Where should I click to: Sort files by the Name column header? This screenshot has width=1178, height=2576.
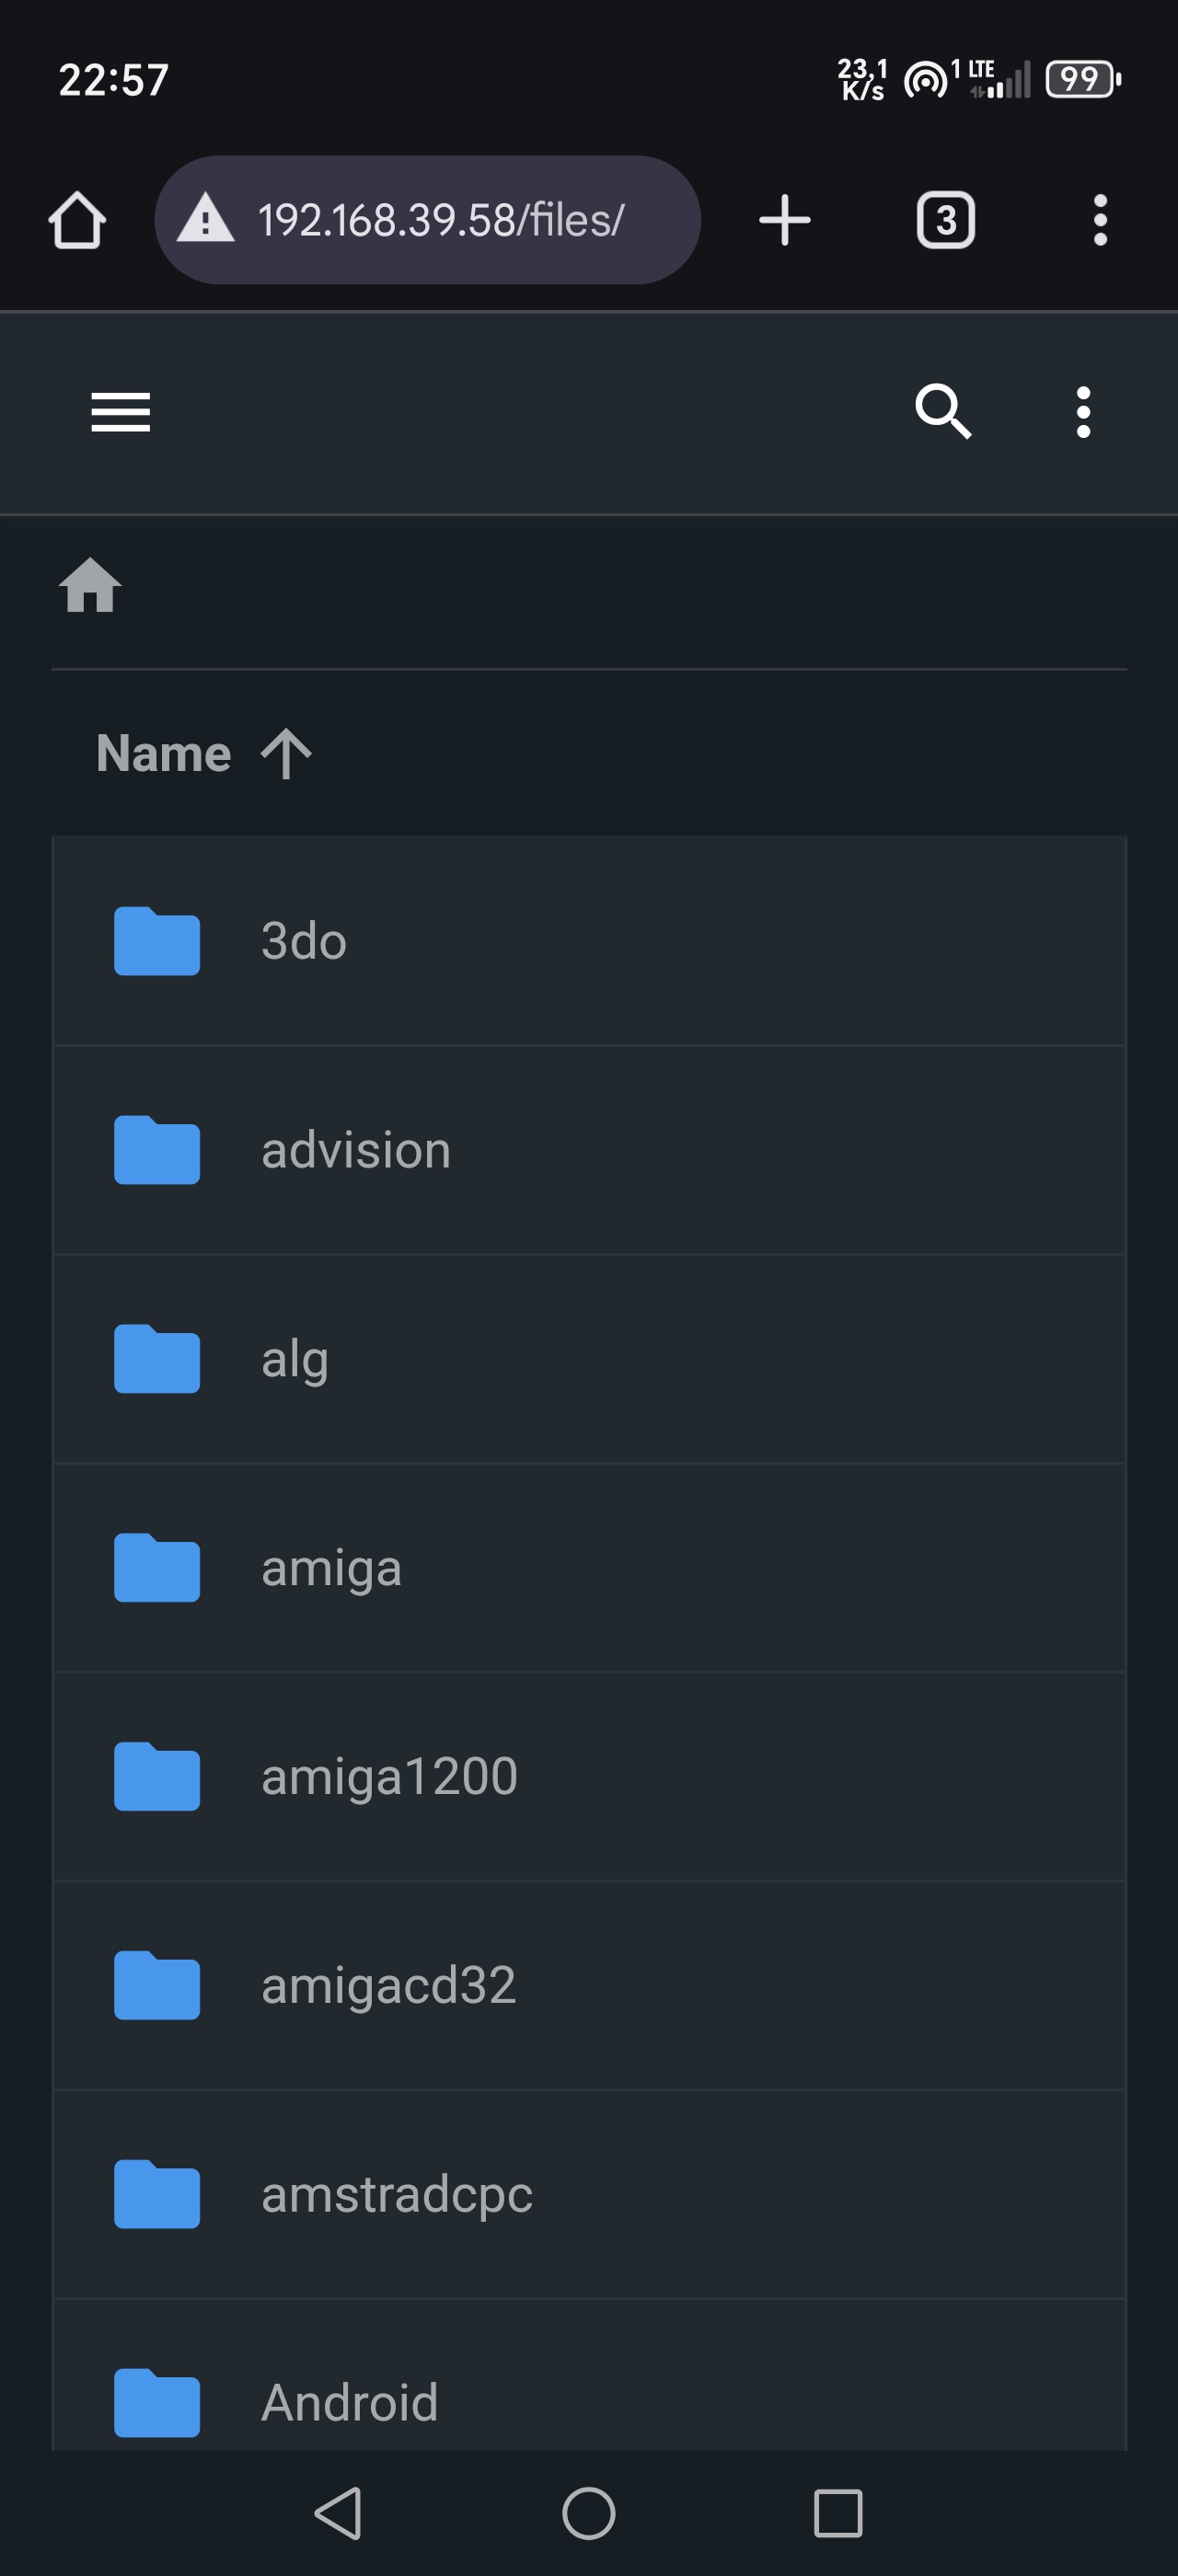(164, 753)
